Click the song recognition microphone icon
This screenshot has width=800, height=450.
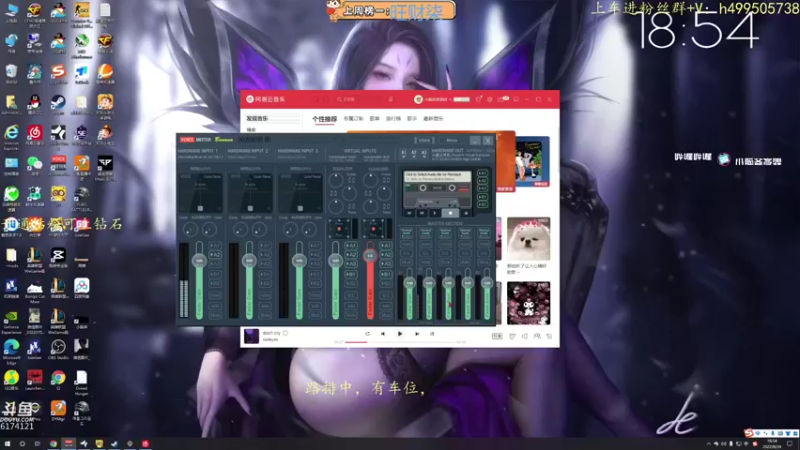(x=390, y=99)
